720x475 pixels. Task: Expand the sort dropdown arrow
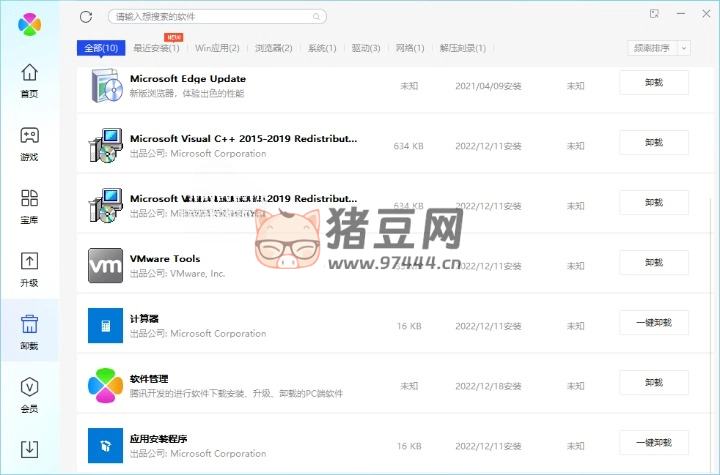click(x=684, y=48)
